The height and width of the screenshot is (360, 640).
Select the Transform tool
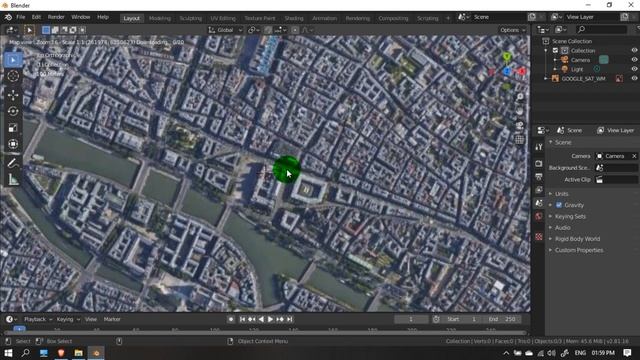click(x=13, y=144)
